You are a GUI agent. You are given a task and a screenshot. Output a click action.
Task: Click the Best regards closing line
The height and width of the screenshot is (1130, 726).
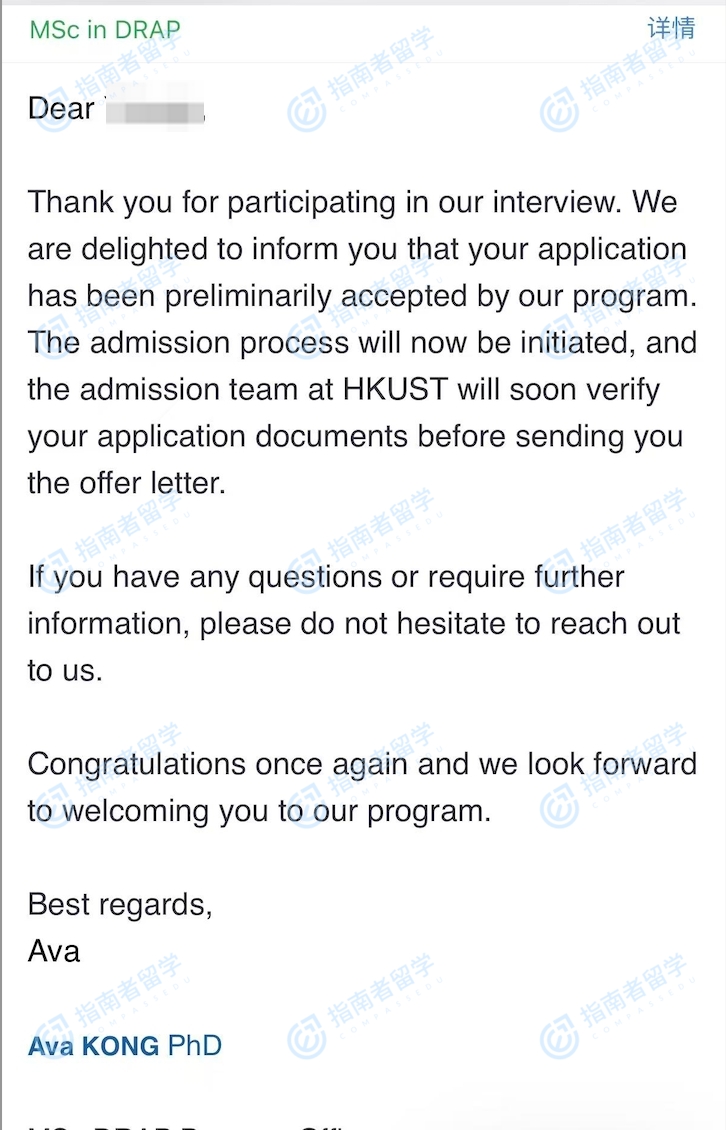[x=120, y=904]
